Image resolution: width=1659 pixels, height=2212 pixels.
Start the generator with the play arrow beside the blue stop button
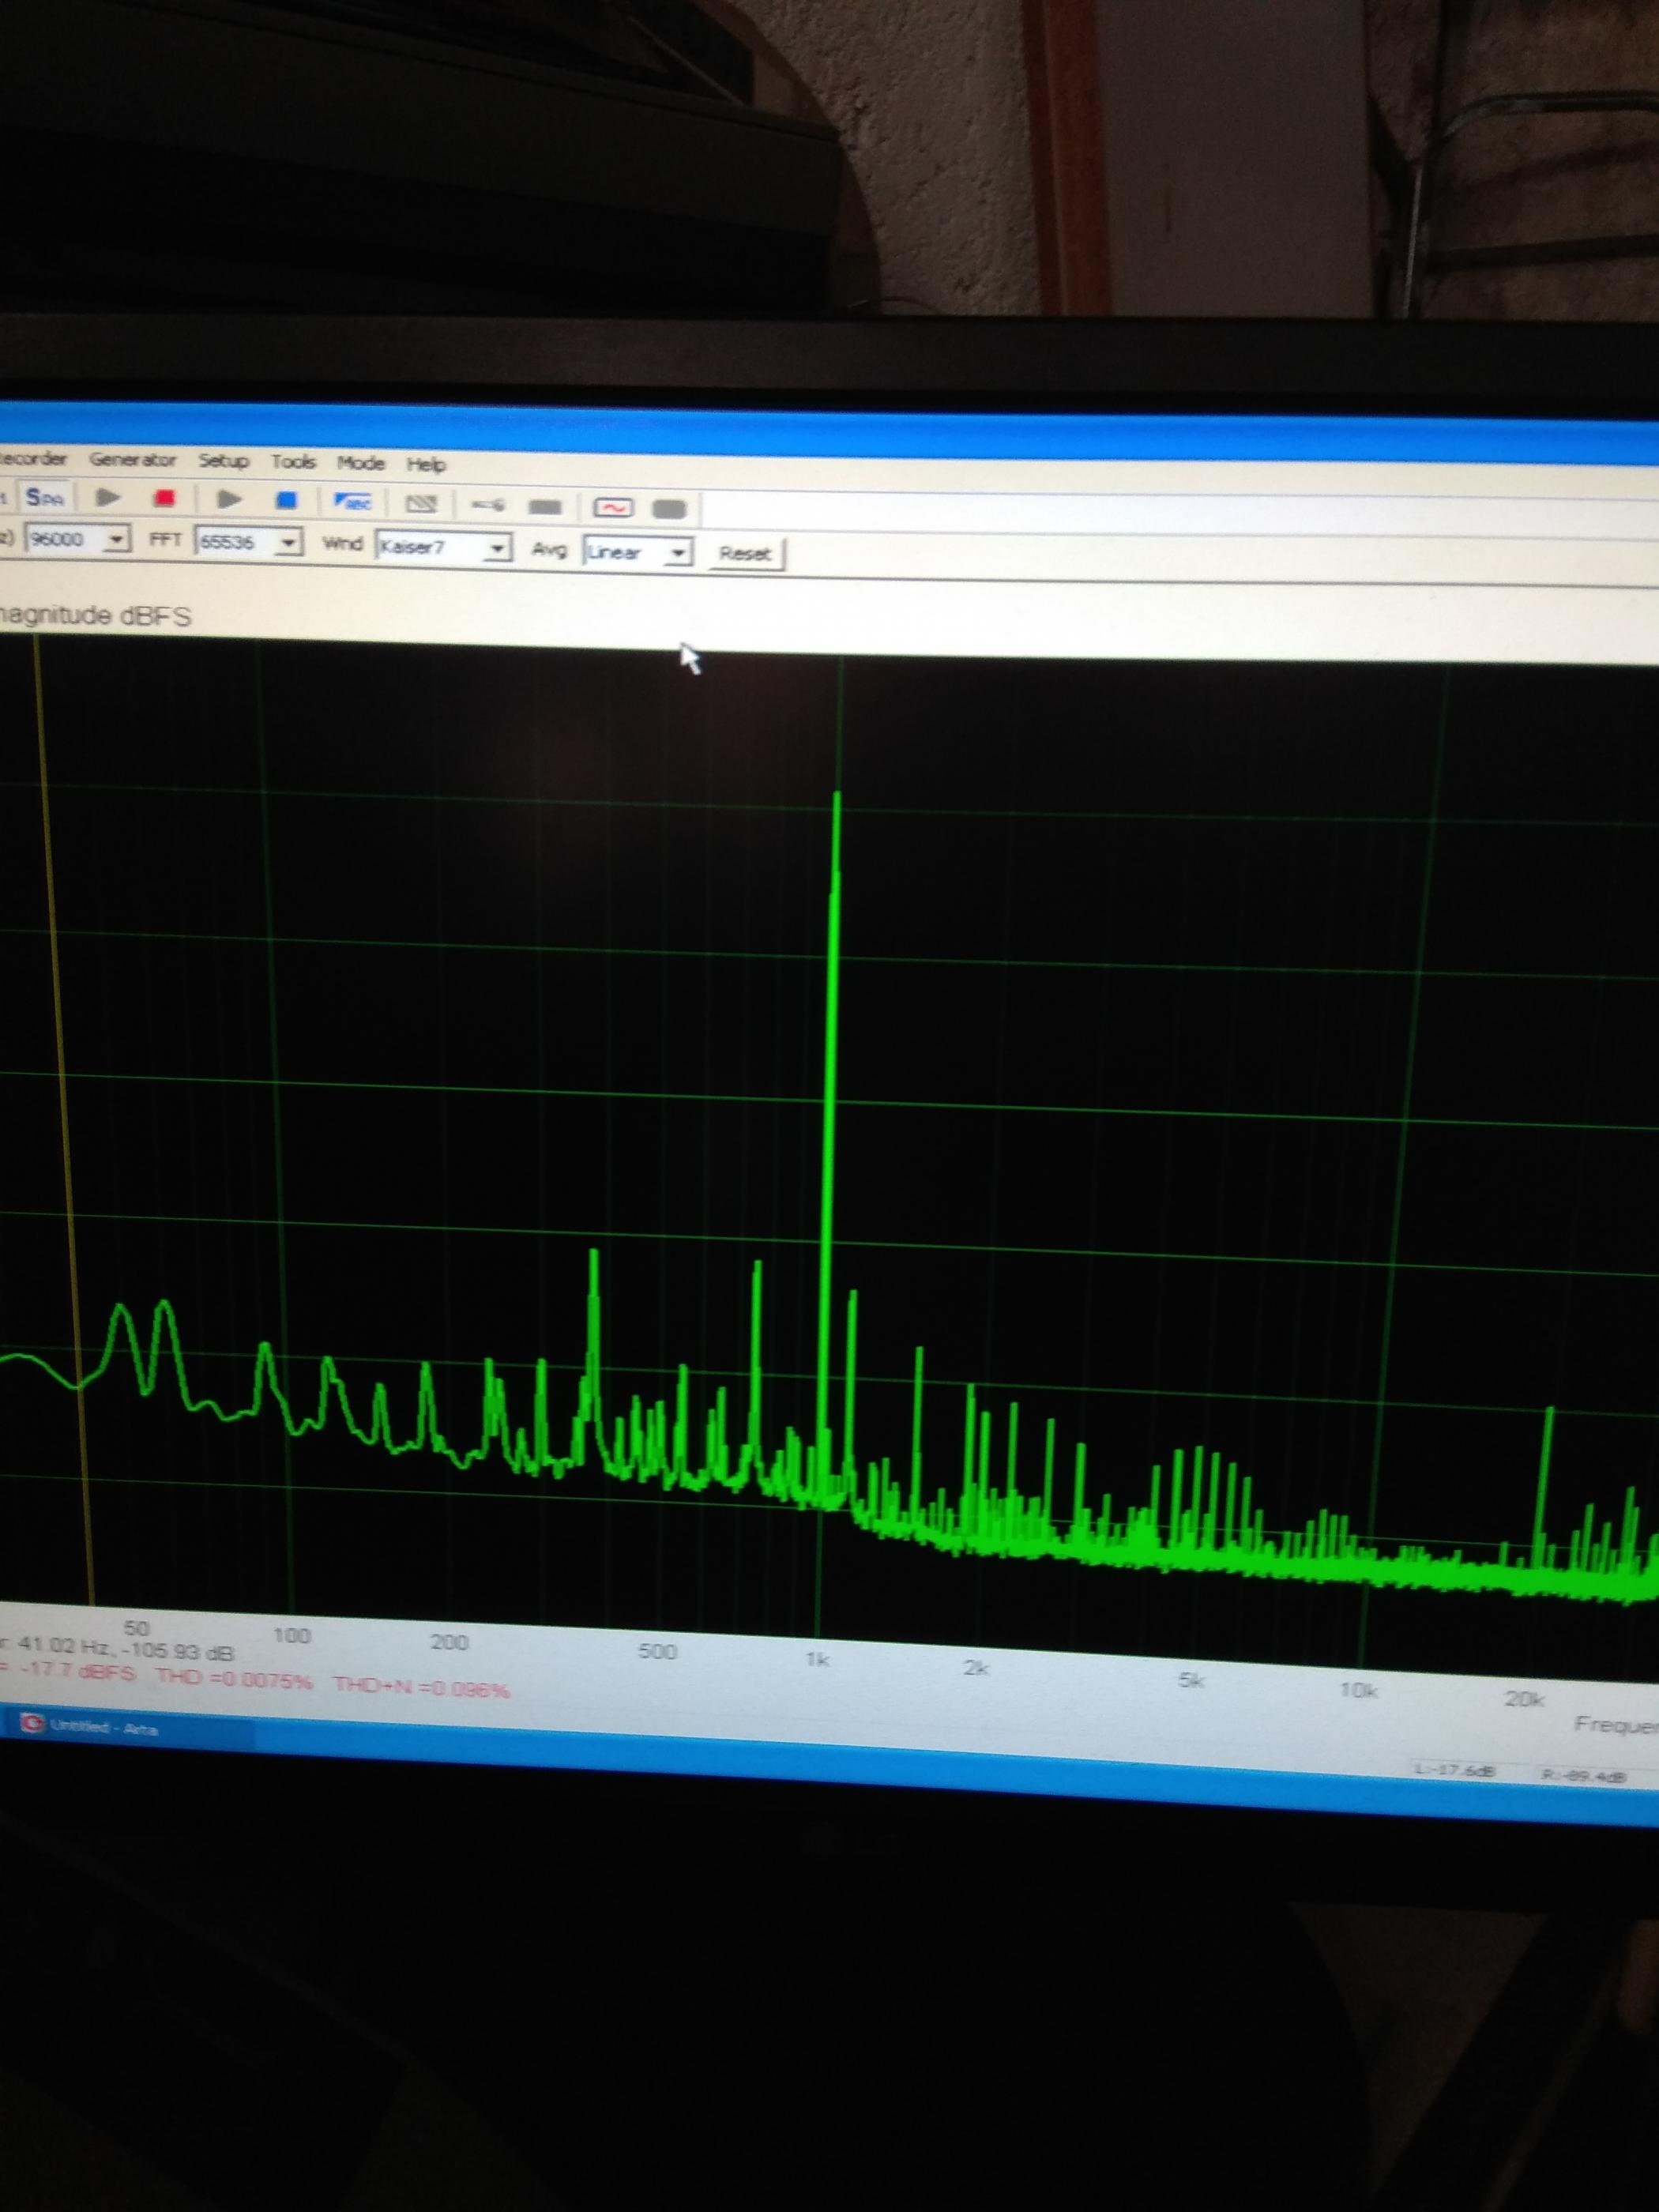(229, 499)
